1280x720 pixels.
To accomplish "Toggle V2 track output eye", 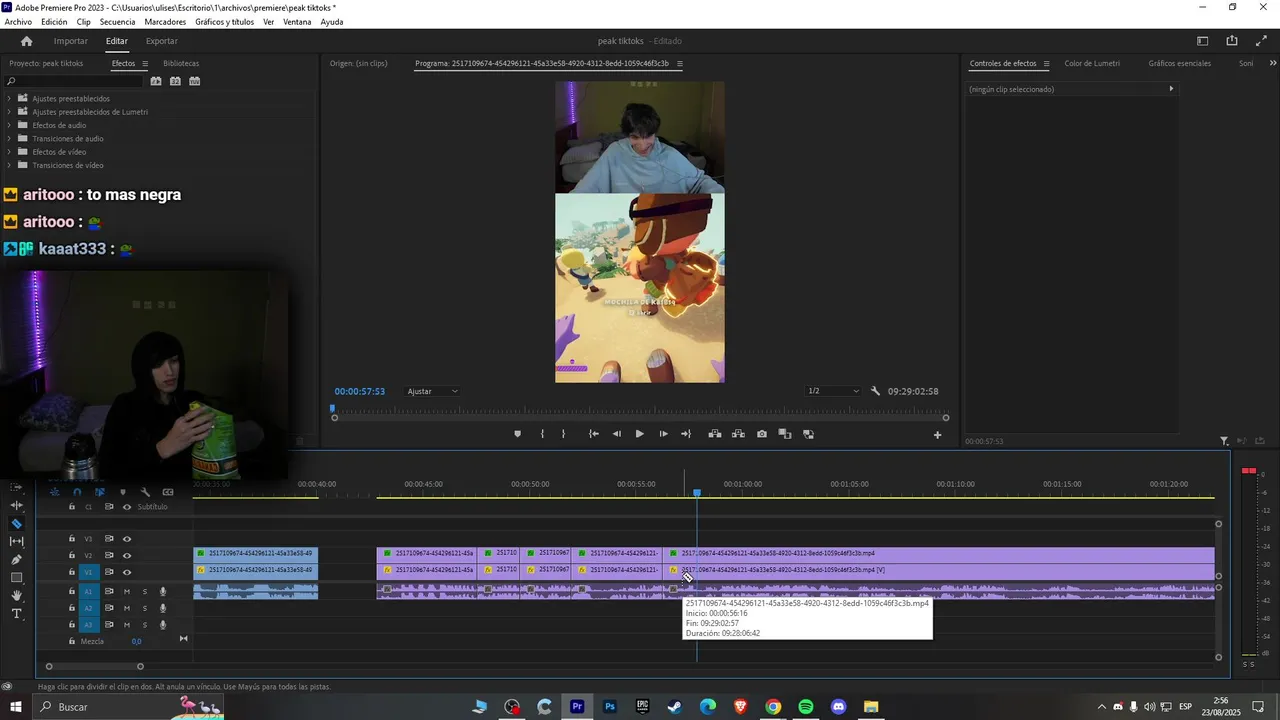I will coord(127,555).
